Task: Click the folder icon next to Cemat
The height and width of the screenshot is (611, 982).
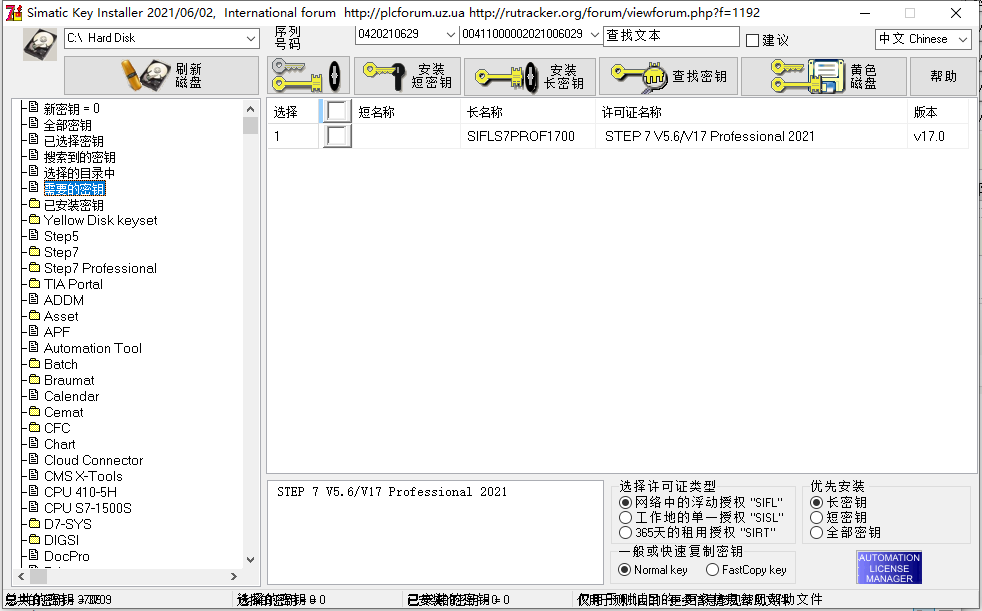Action: pos(34,412)
